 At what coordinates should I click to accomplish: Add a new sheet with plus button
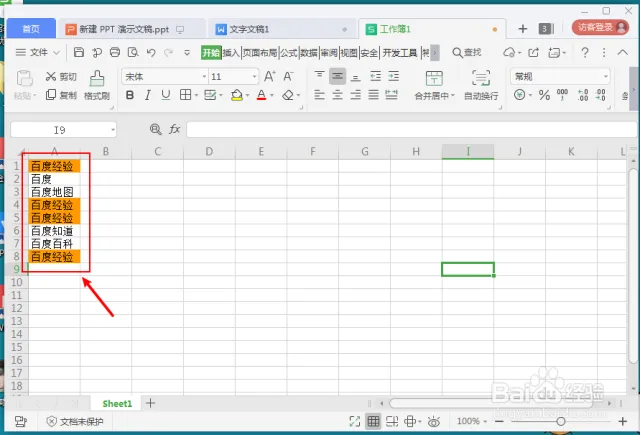[151, 403]
